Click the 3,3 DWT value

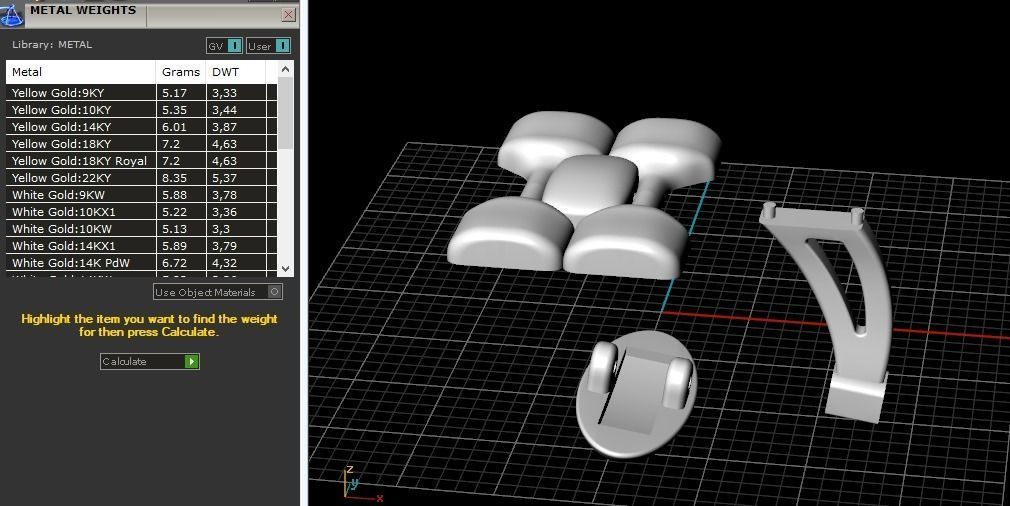221,229
